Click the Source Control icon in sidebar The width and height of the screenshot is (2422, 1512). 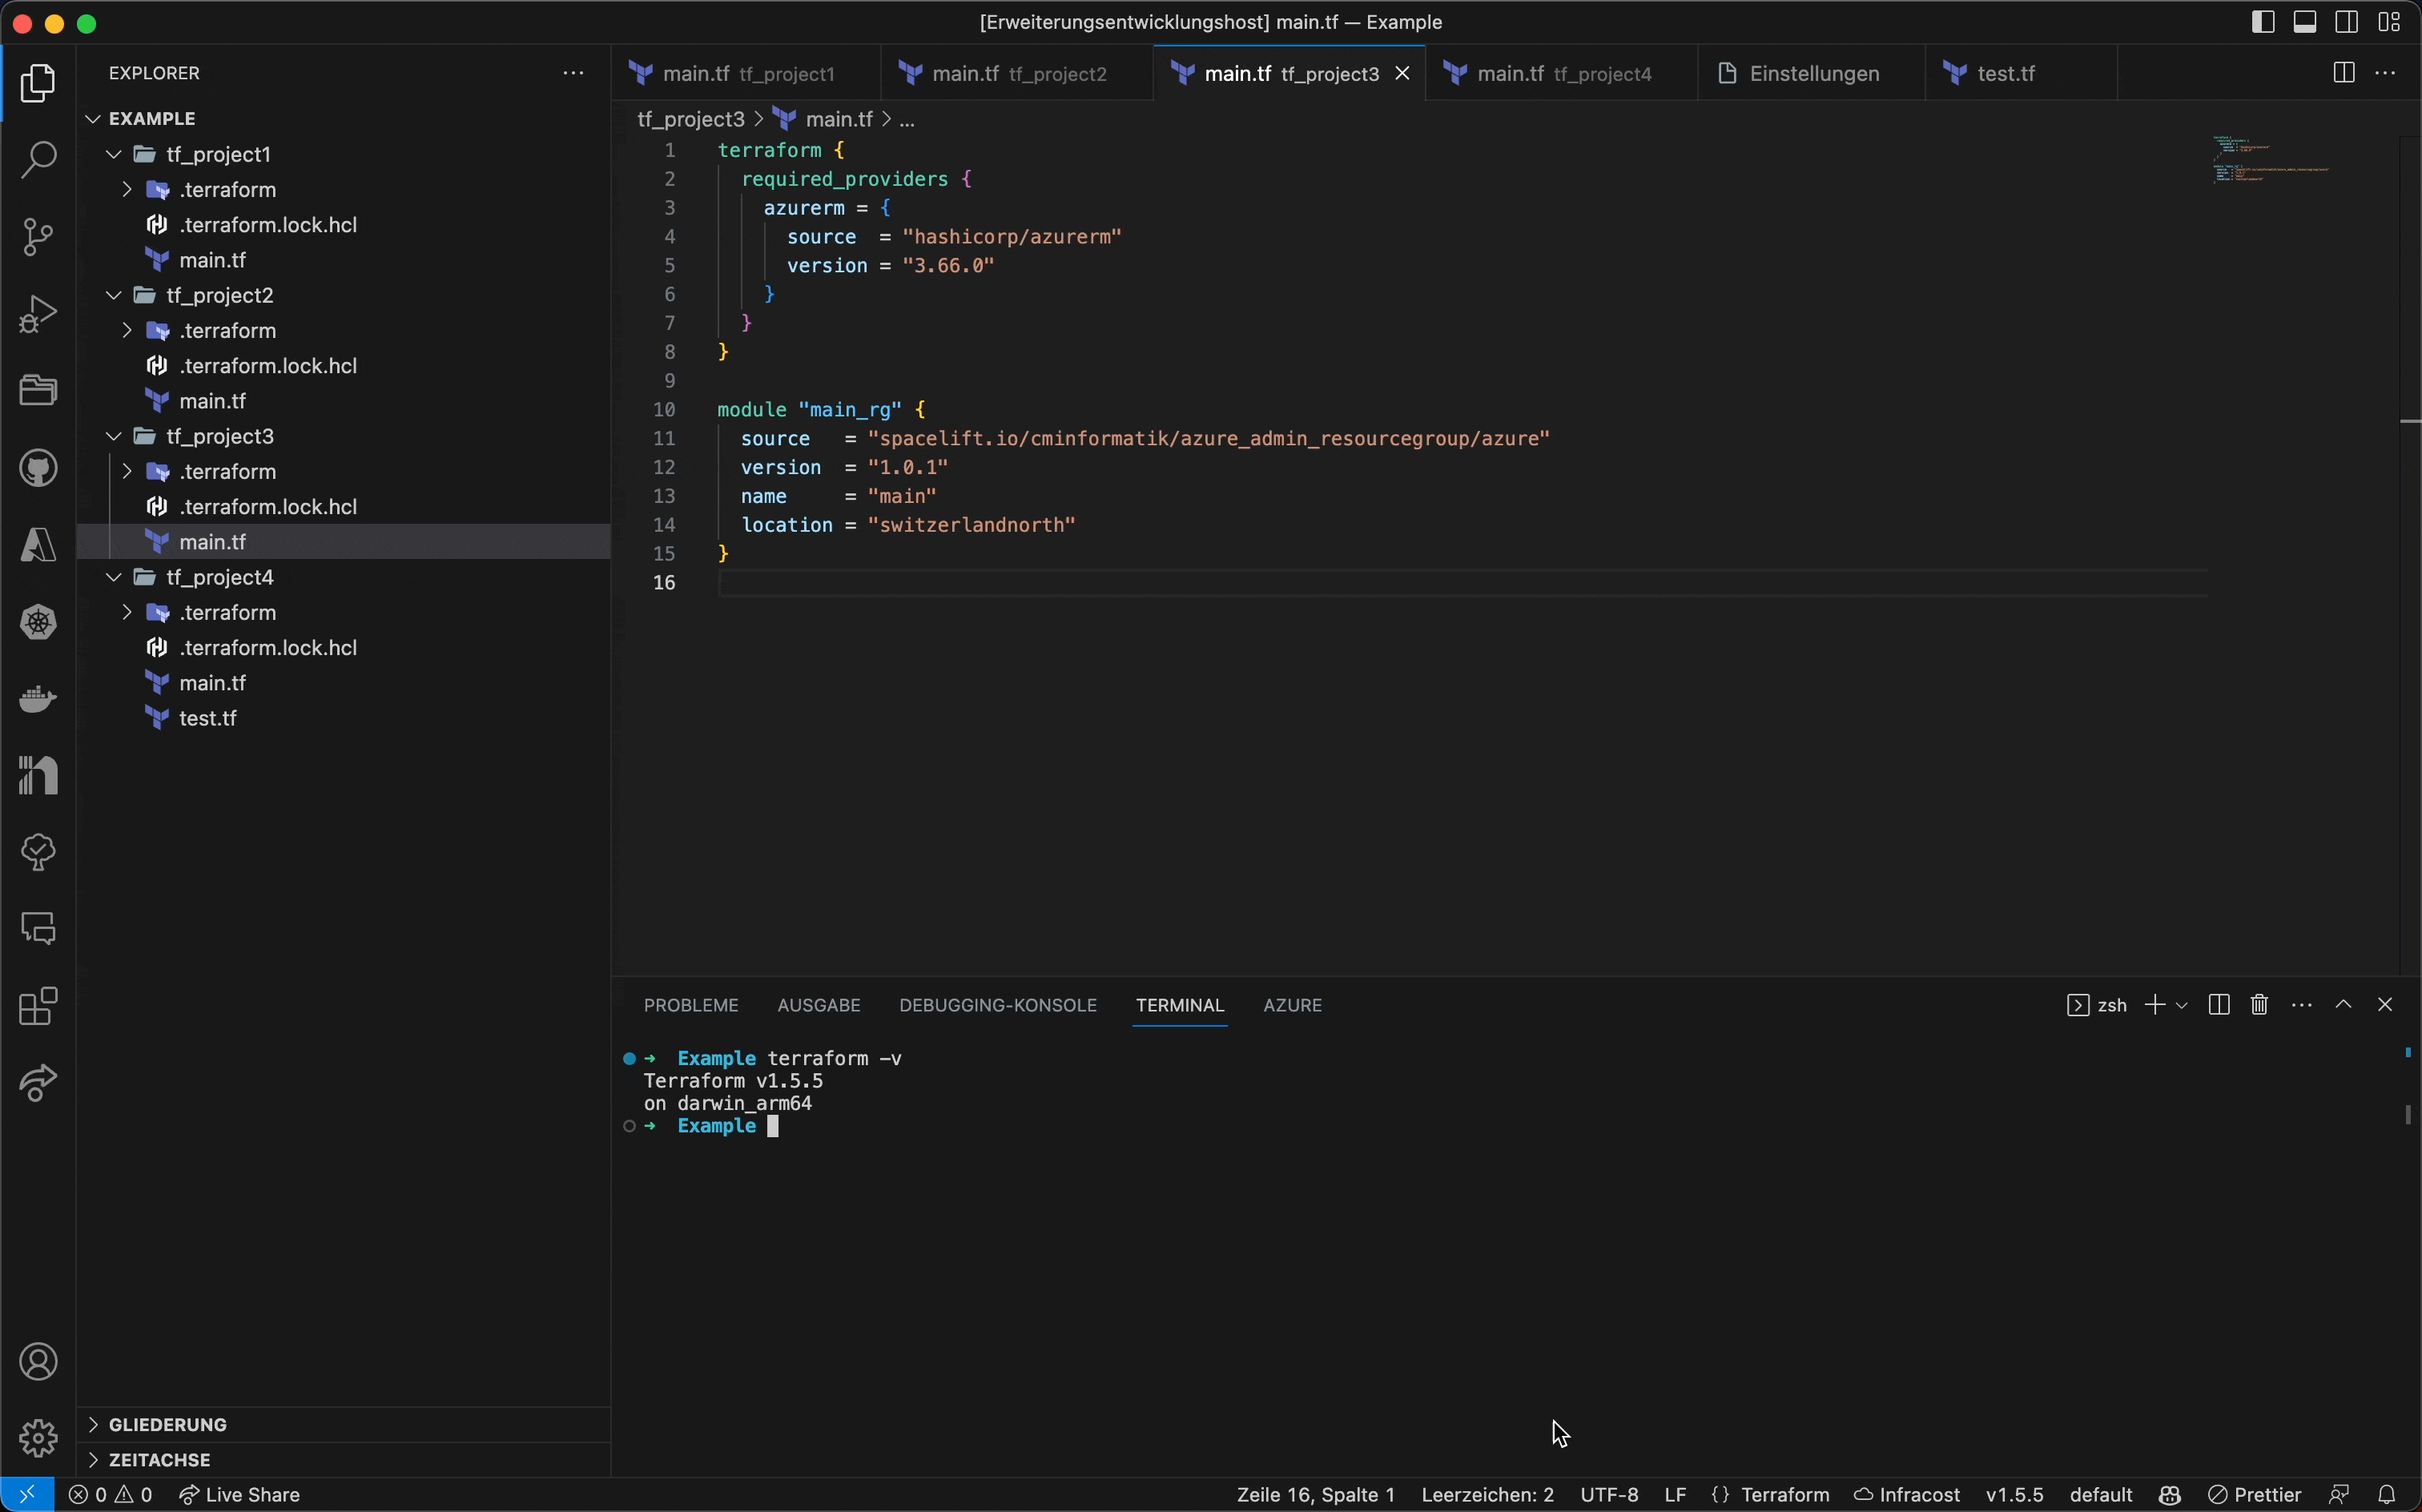(x=38, y=237)
